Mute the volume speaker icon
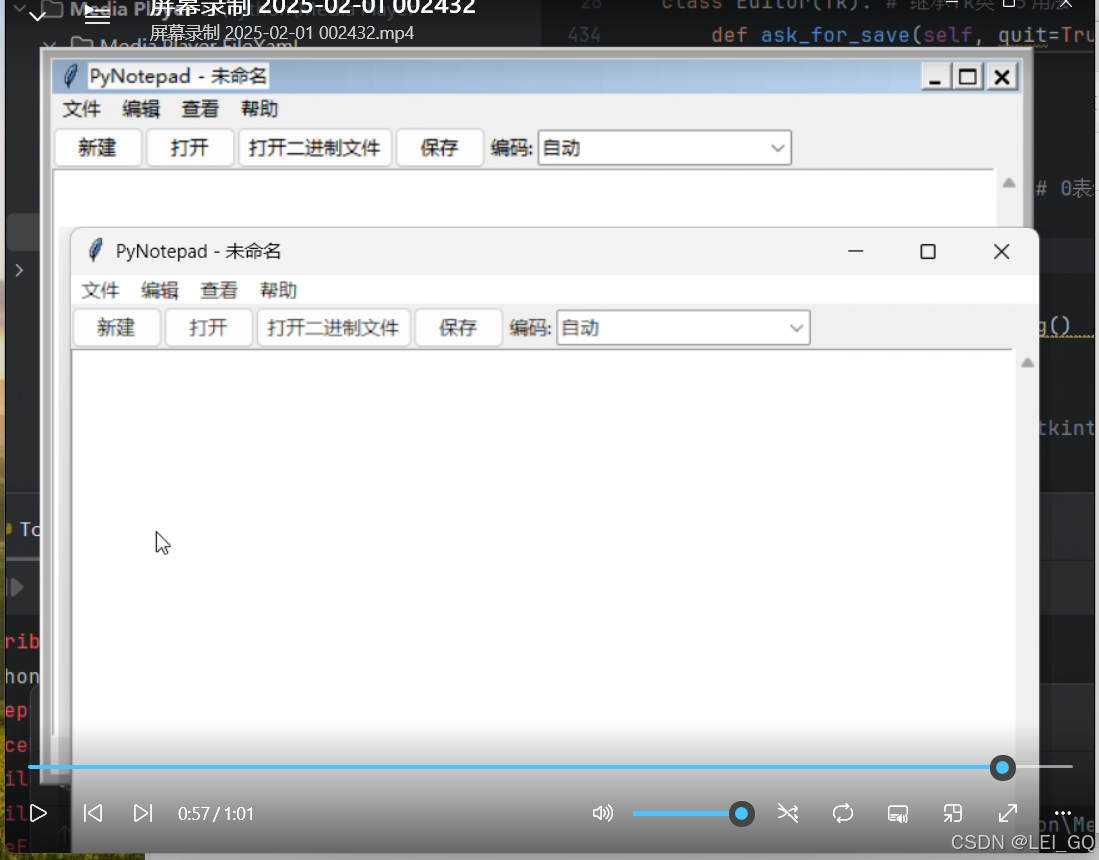 click(603, 813)
